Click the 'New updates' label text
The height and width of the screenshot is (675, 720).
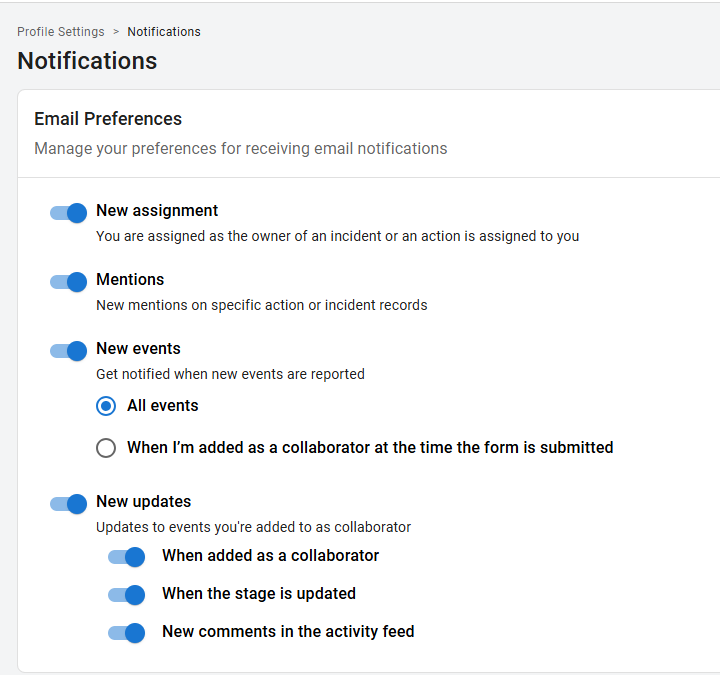pos(143,502)
